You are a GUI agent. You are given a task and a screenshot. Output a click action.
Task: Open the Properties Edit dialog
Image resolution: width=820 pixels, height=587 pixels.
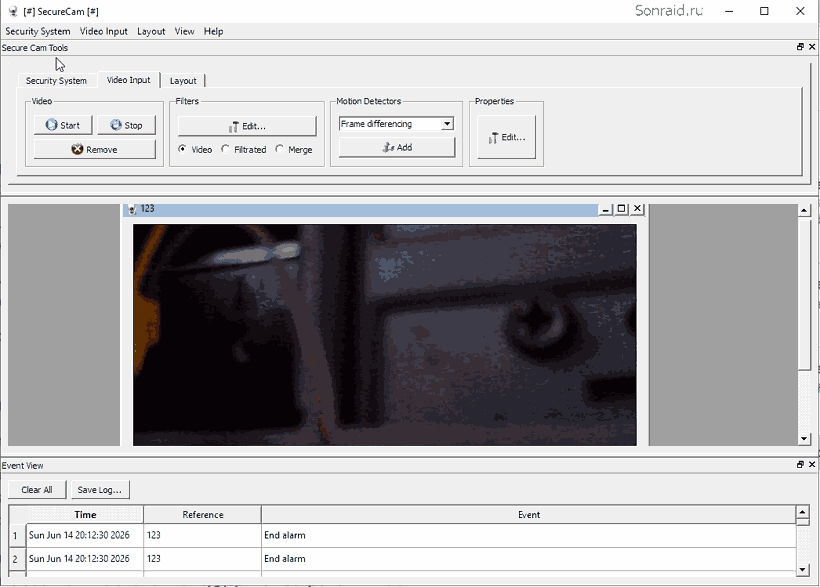[x=506, y=137]
